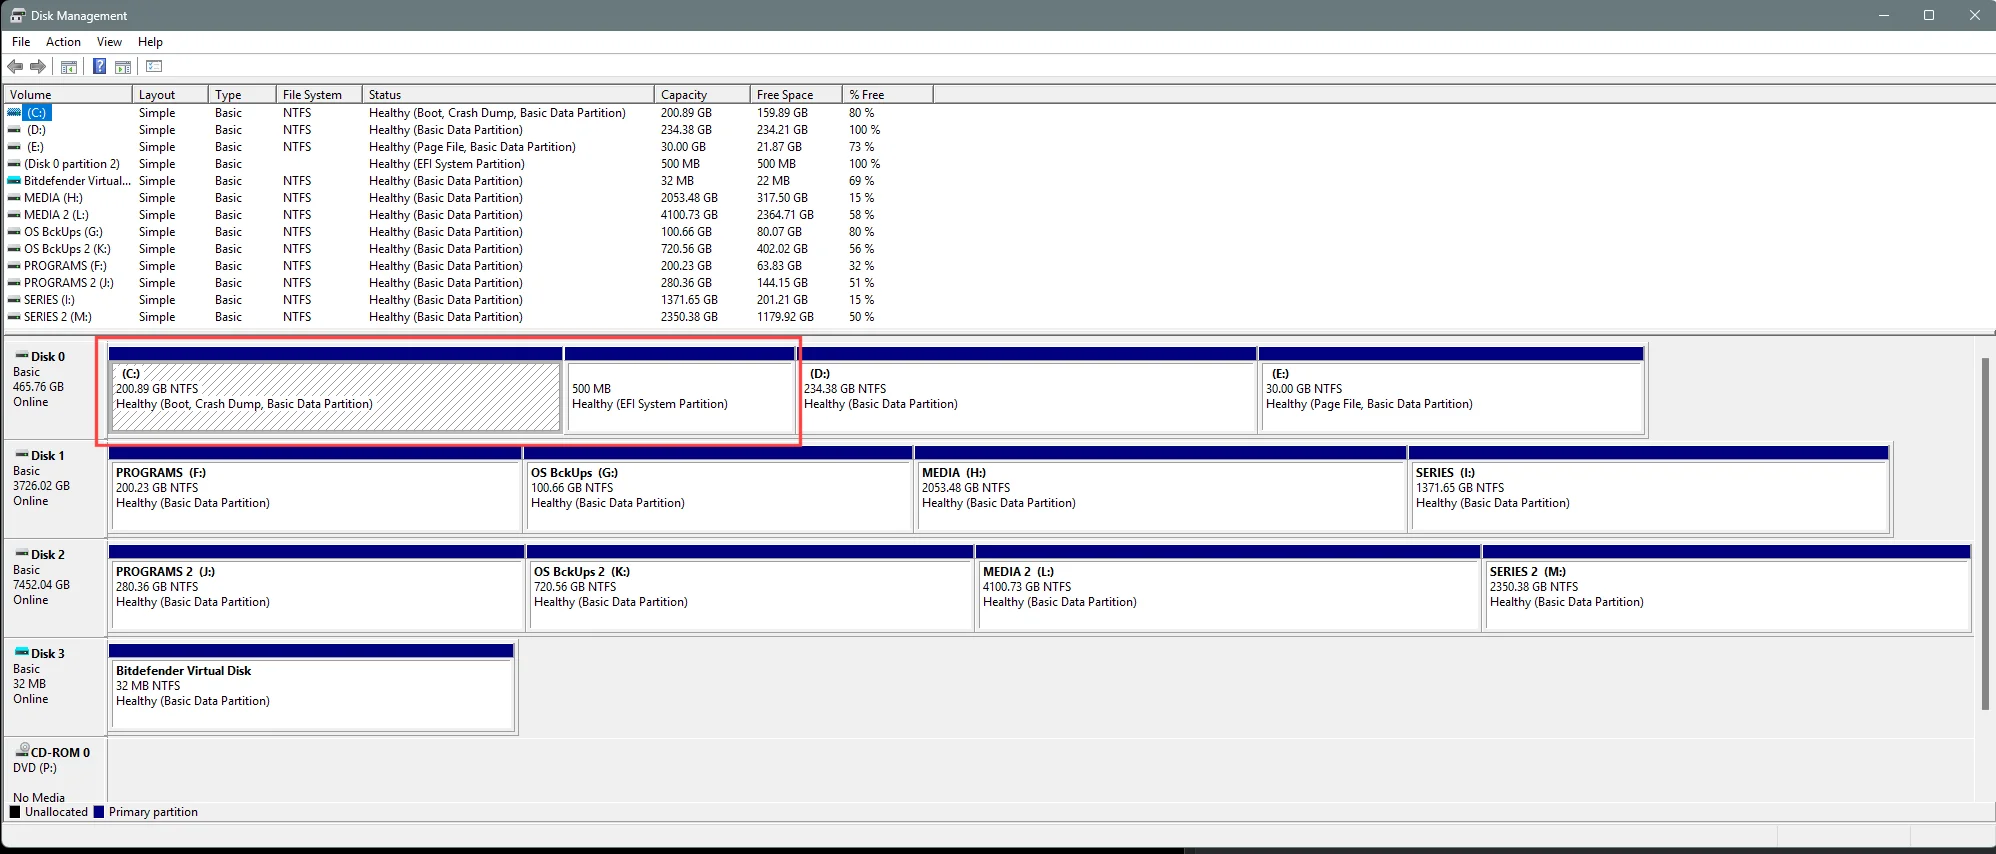This screenshot has height=854, width=1996.
Task: Click the "4100.73 GB" capacity cell
Action: pos(689,215)
